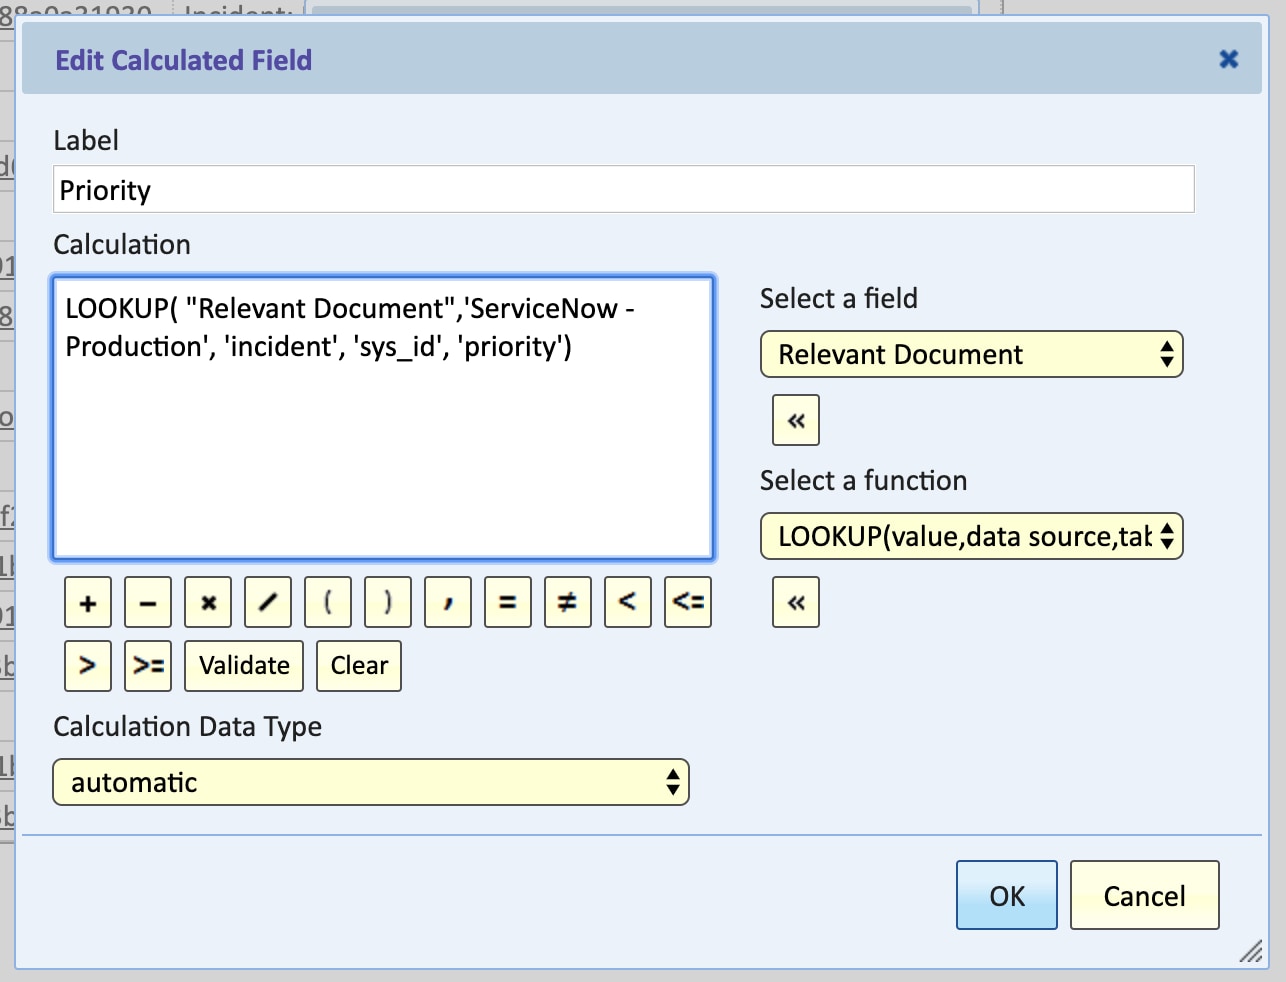Expand the Select a function dropdown
Screen dimensions: 1286x982
tap(971, 537)
